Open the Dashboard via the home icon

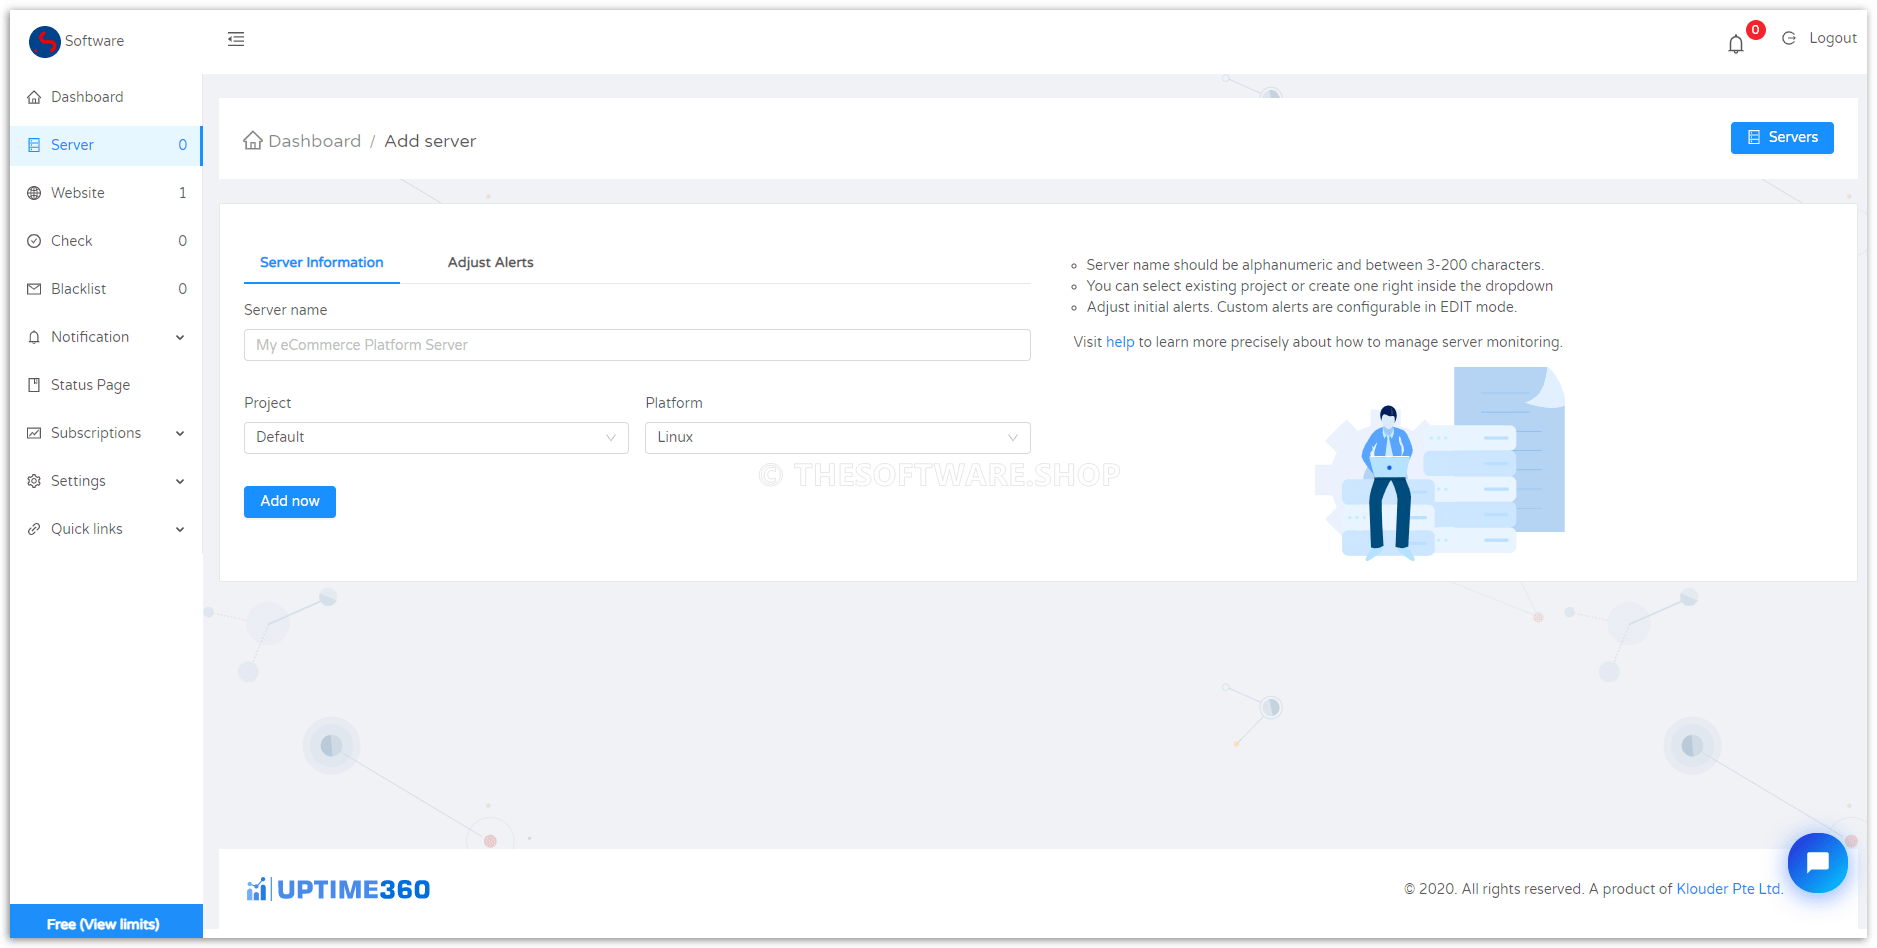[x=35, y=96]
